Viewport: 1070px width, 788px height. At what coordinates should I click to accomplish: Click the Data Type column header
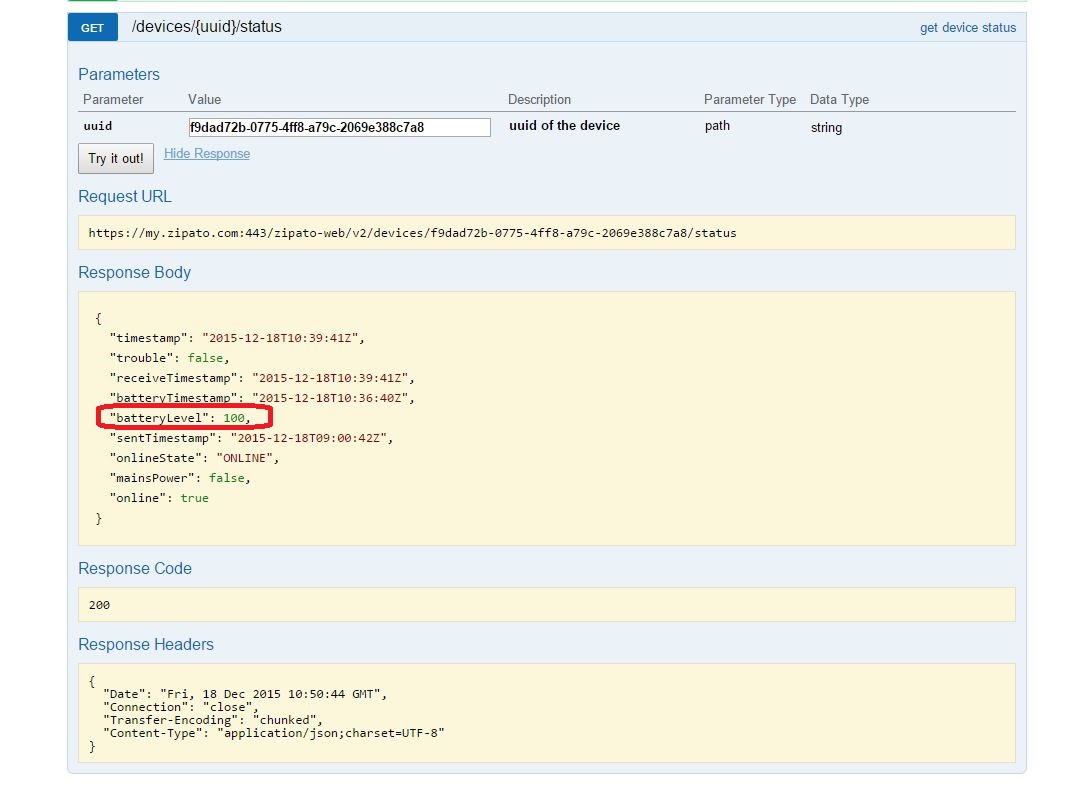(x=838, y=100)
